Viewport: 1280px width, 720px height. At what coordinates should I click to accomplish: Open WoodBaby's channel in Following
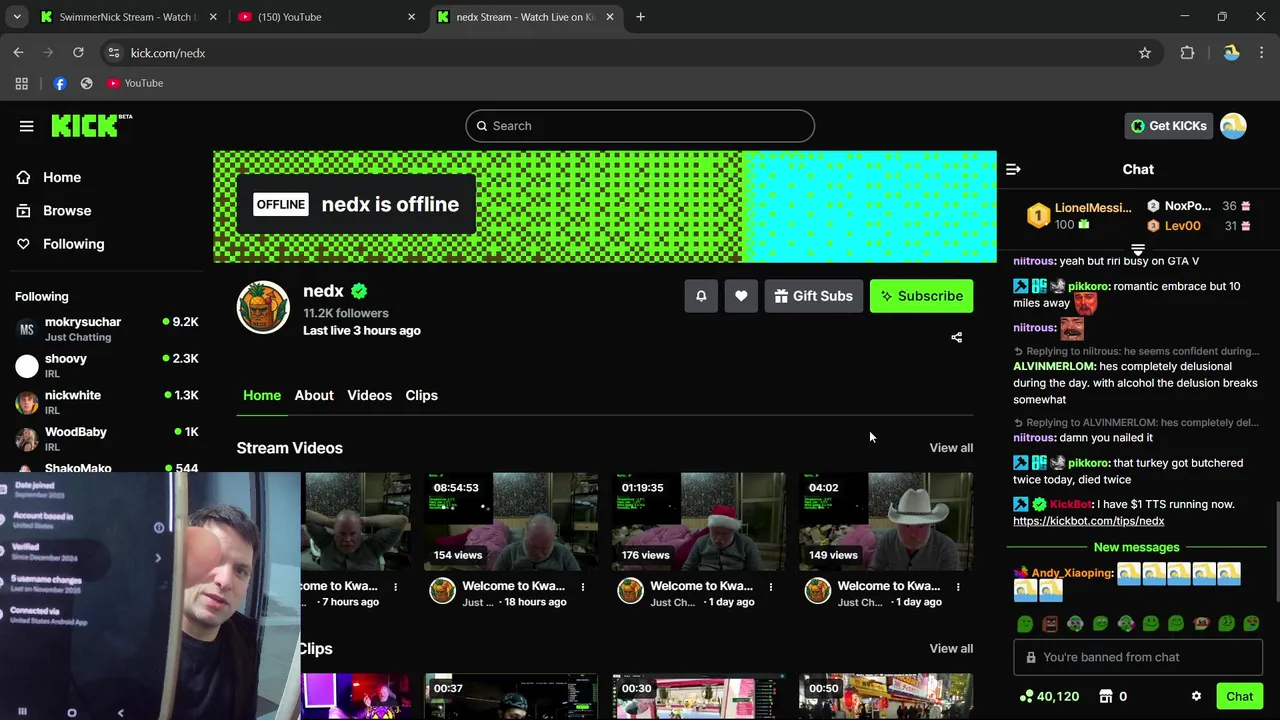point(106,439)
